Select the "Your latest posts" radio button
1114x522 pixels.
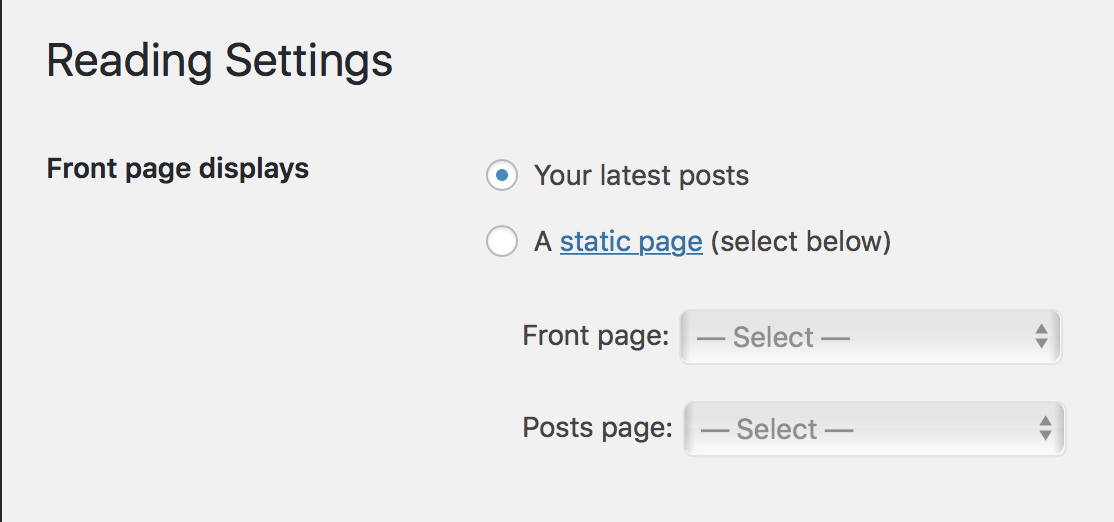tap(502, 176)
